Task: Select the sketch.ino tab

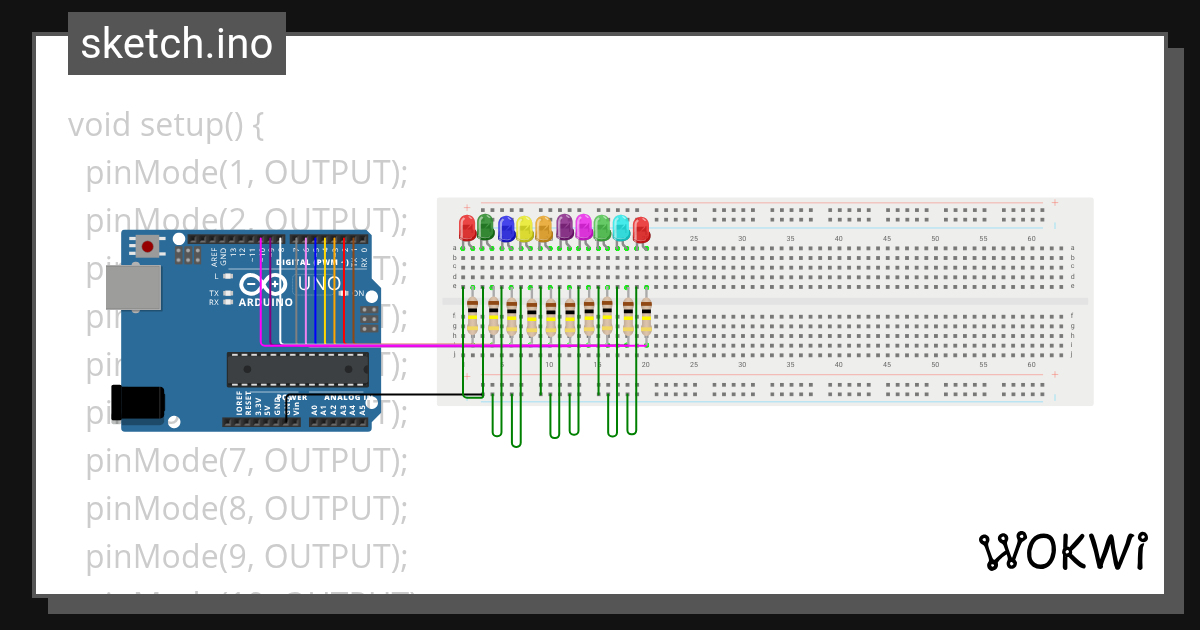Action: click(176, 43)
